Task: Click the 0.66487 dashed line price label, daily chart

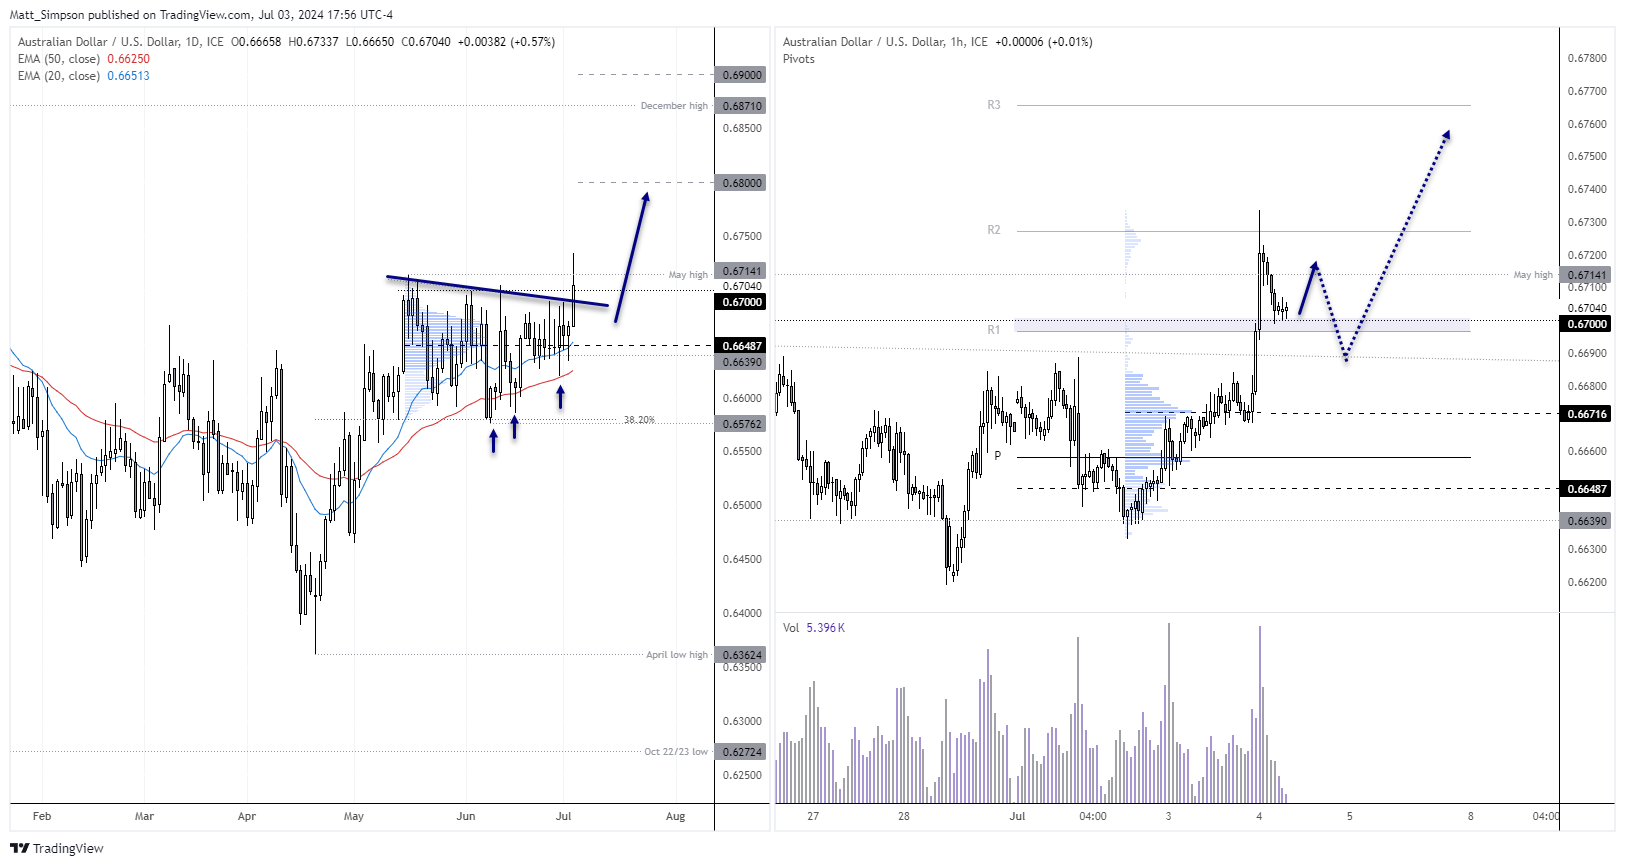Action: (742, 346)
